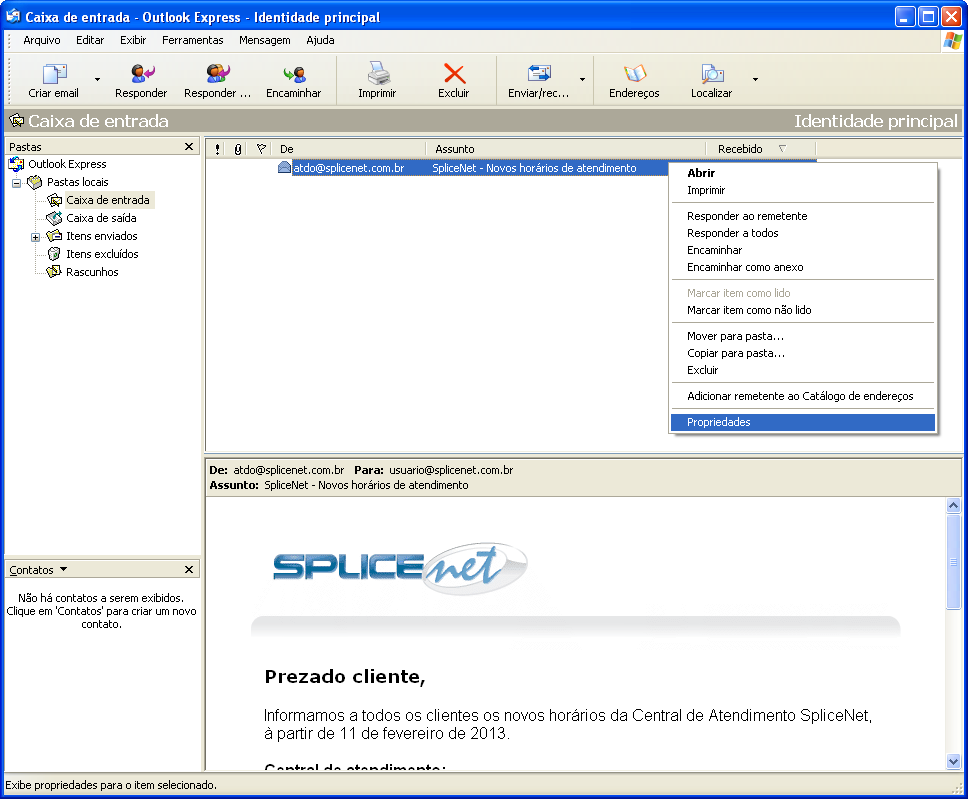
Task: Click the preview pane scrollbar thumb
Action: [x=953, y=561]
